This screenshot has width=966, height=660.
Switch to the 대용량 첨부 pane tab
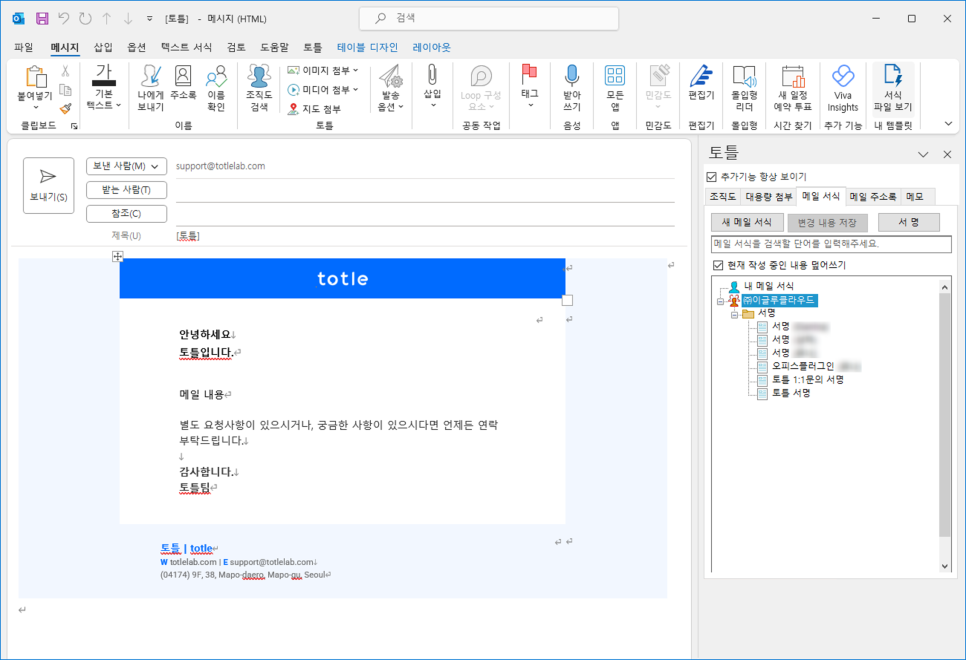tap(768, 197)
